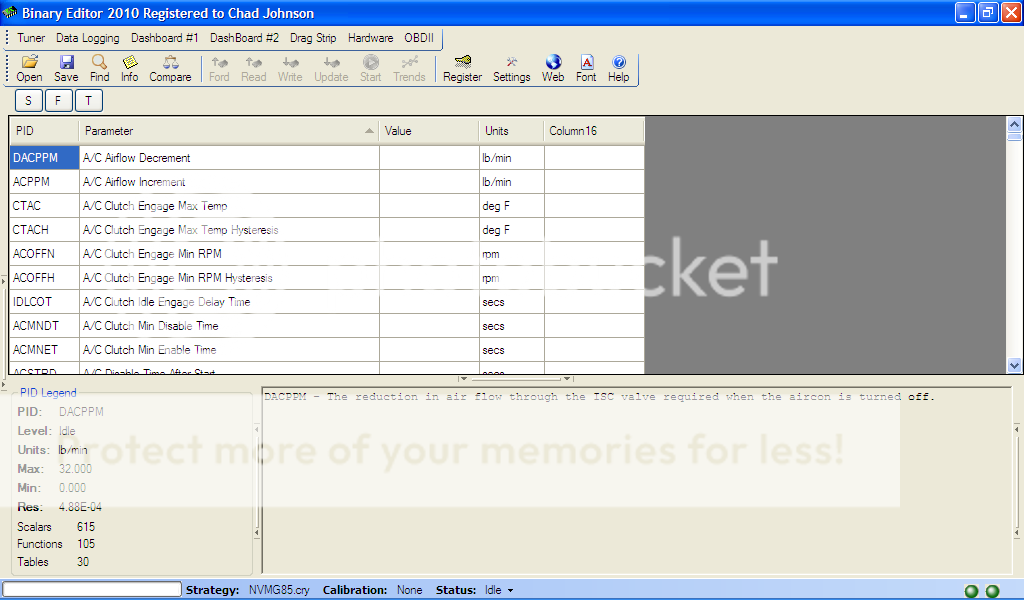Select 'A/C Airflow Decrement' parameter cell
Viewport: 1024px width, 600px height.
click(x=229, y=157)
